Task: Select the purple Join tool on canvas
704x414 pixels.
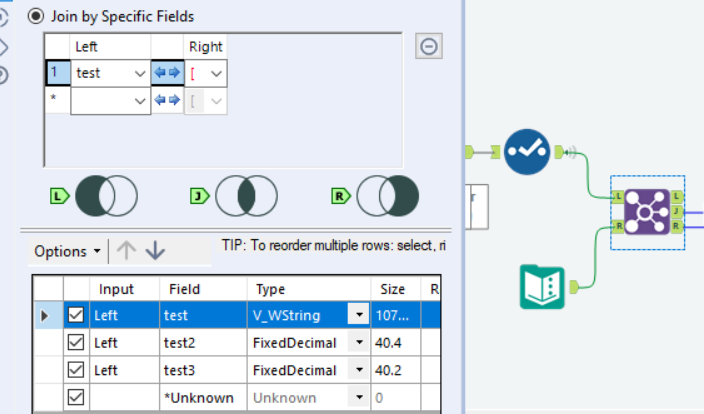Action: point(647,212)
